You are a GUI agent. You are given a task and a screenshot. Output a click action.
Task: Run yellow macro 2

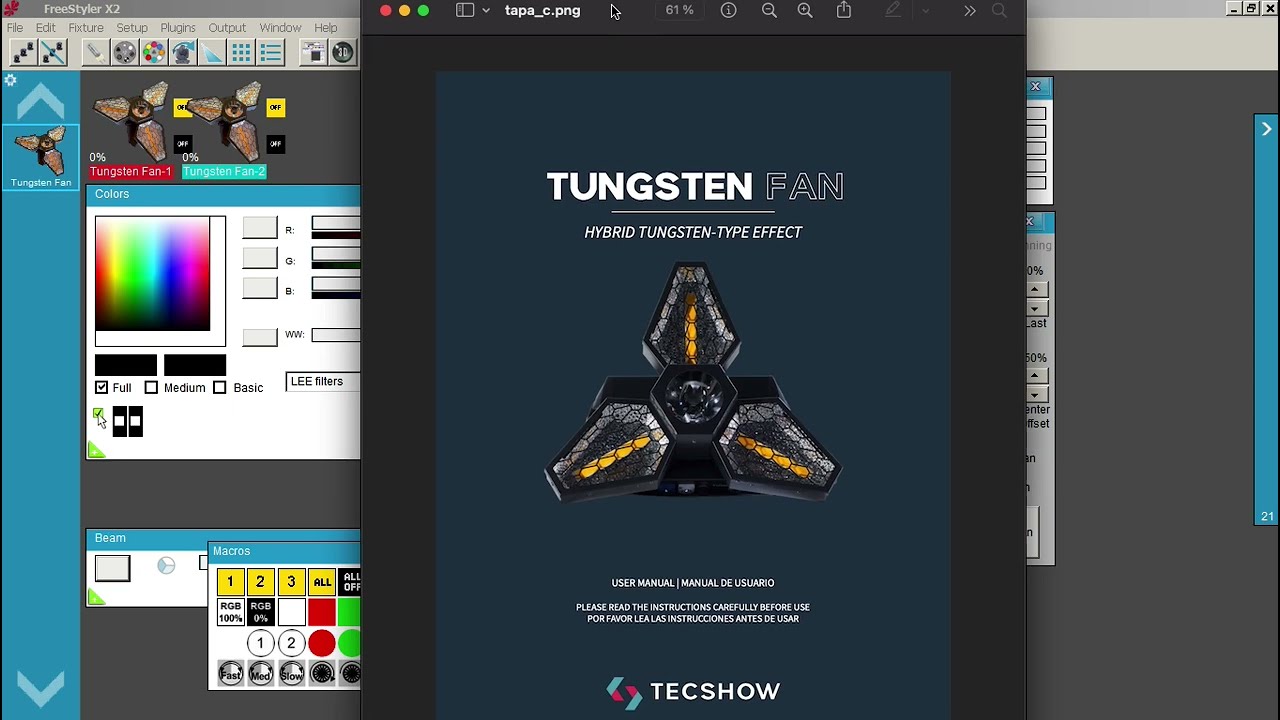[x=260, y=581]
